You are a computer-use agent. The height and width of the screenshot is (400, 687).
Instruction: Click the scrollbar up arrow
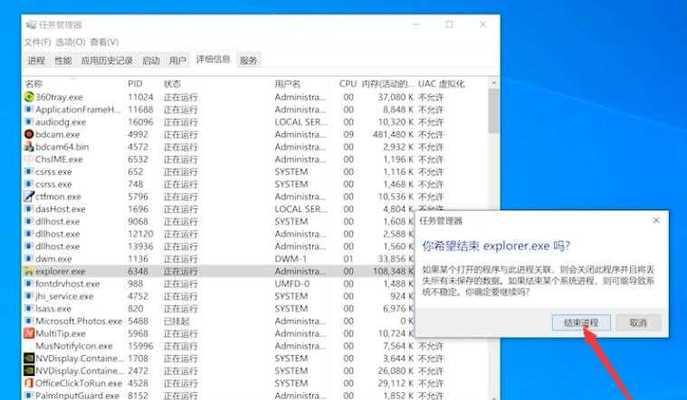(494, 83)
